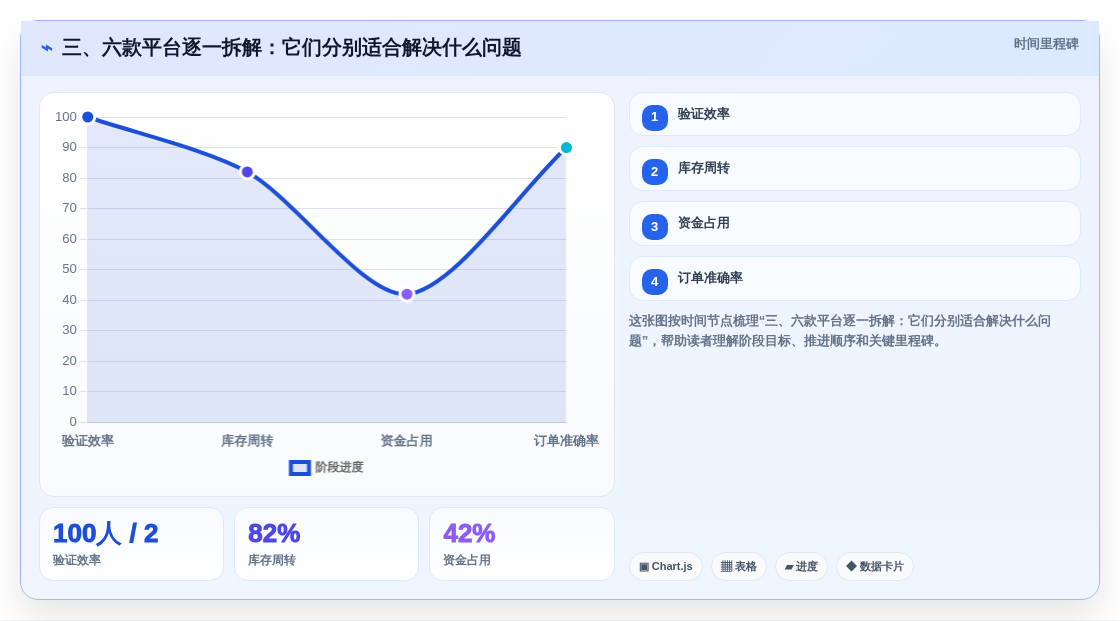The image size is (1120, 621).
Task: Select the 验证效率 data point at 100
Action: [88, 117]
